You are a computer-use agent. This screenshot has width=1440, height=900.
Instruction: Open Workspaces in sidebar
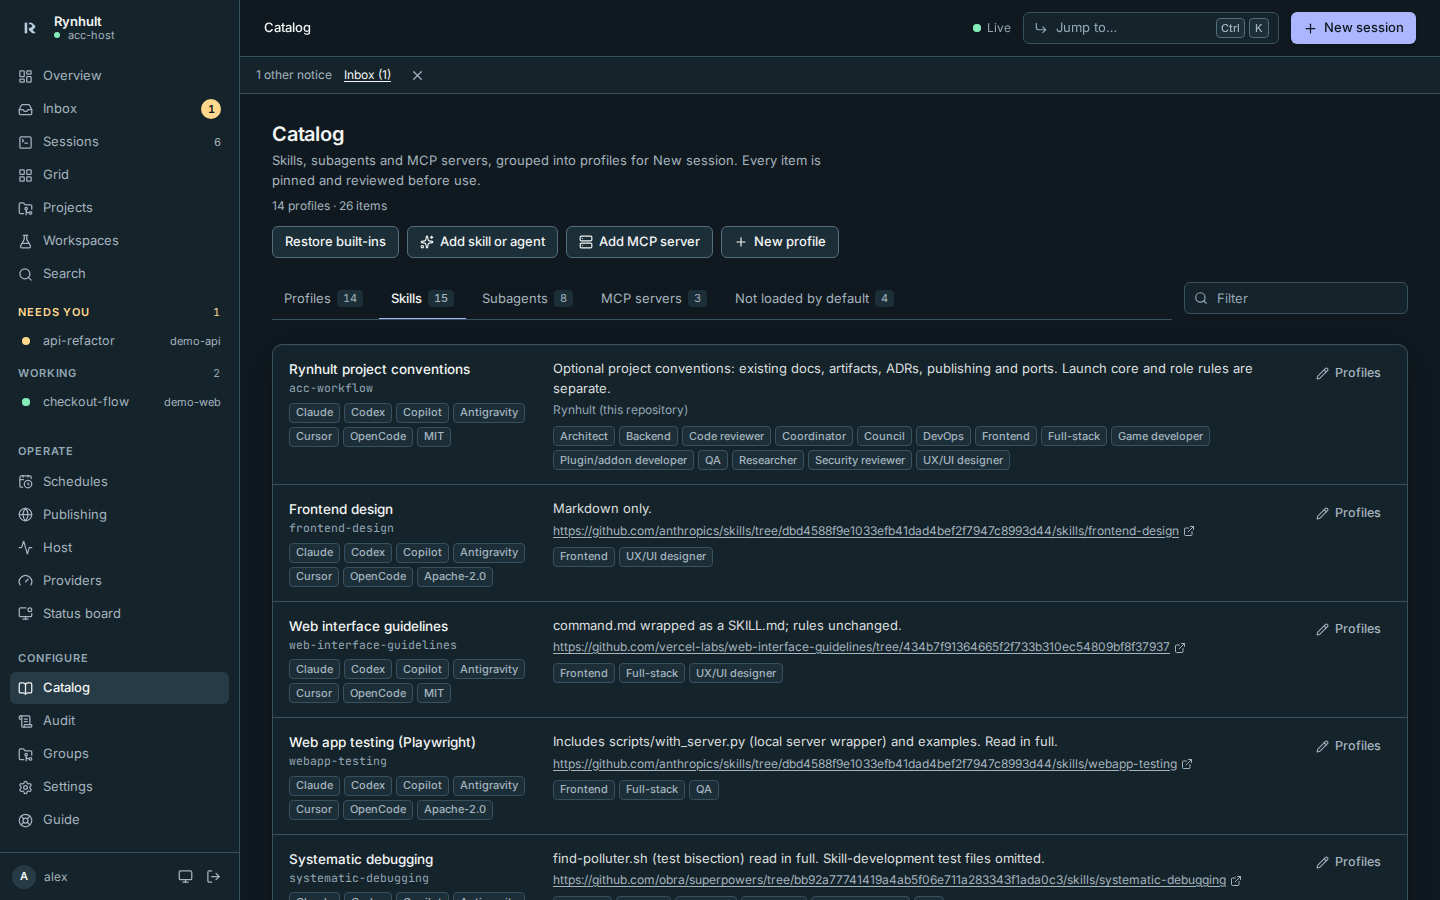click(x=119, y=241)
